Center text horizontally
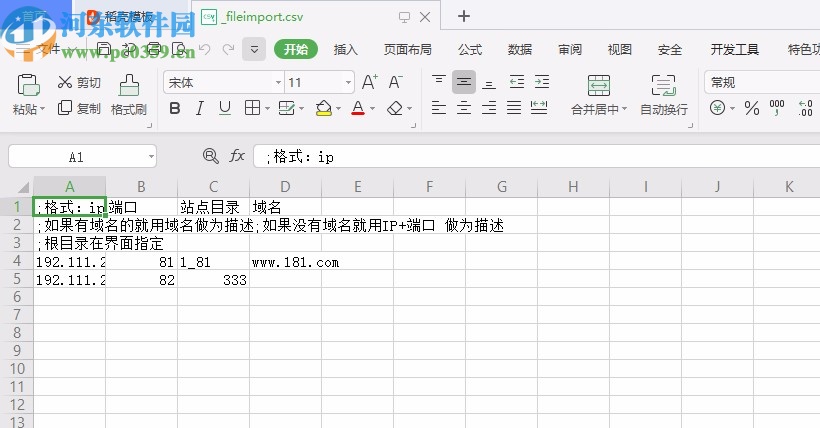The width and height of the screenshot is (820, 428). pyautogui.click(x=464, y=108)
